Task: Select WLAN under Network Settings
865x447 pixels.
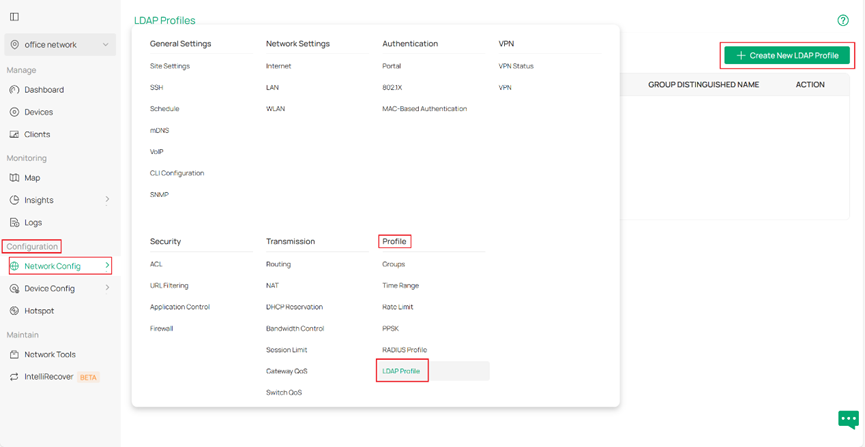Action: tap(275, 109)
